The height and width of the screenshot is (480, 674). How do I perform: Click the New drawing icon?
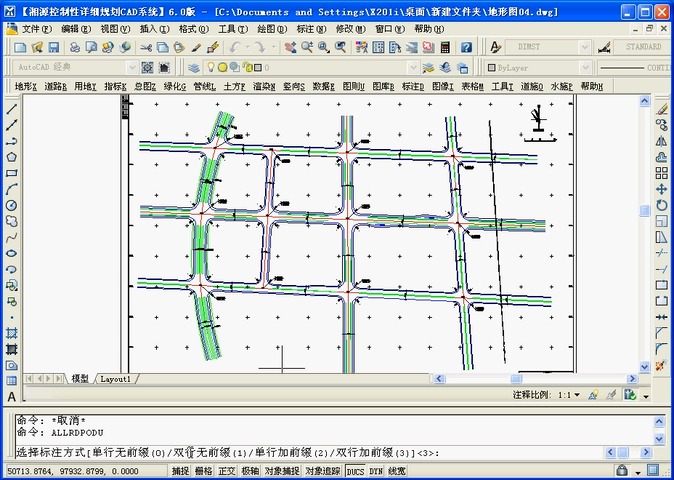[x=20, y=47]
